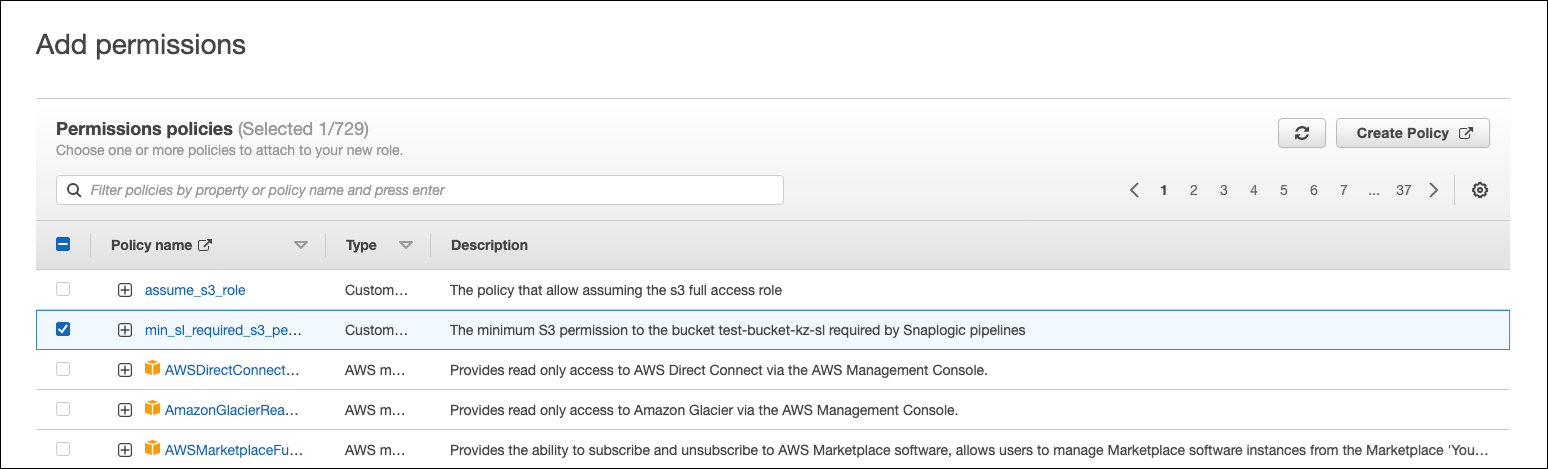This screenshot has height=469, width=1548.
Task: Click the orange AmazonGlacier managed policy icon
Action: pyautogui.click(x=152, y=409)
